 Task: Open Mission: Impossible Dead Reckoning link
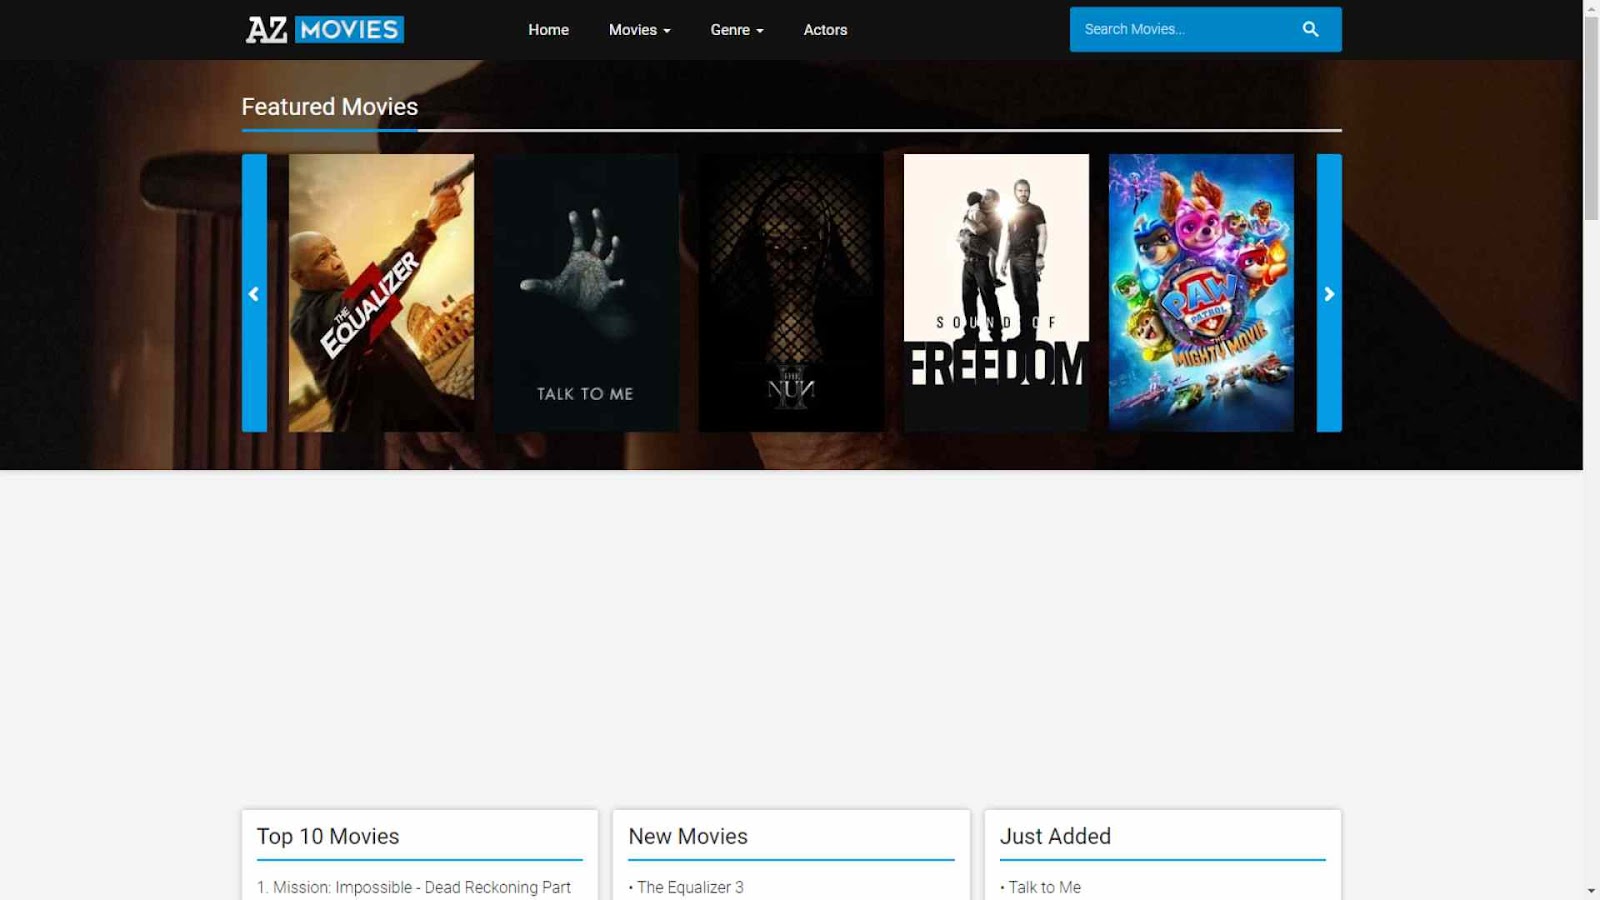pos(414,887)
